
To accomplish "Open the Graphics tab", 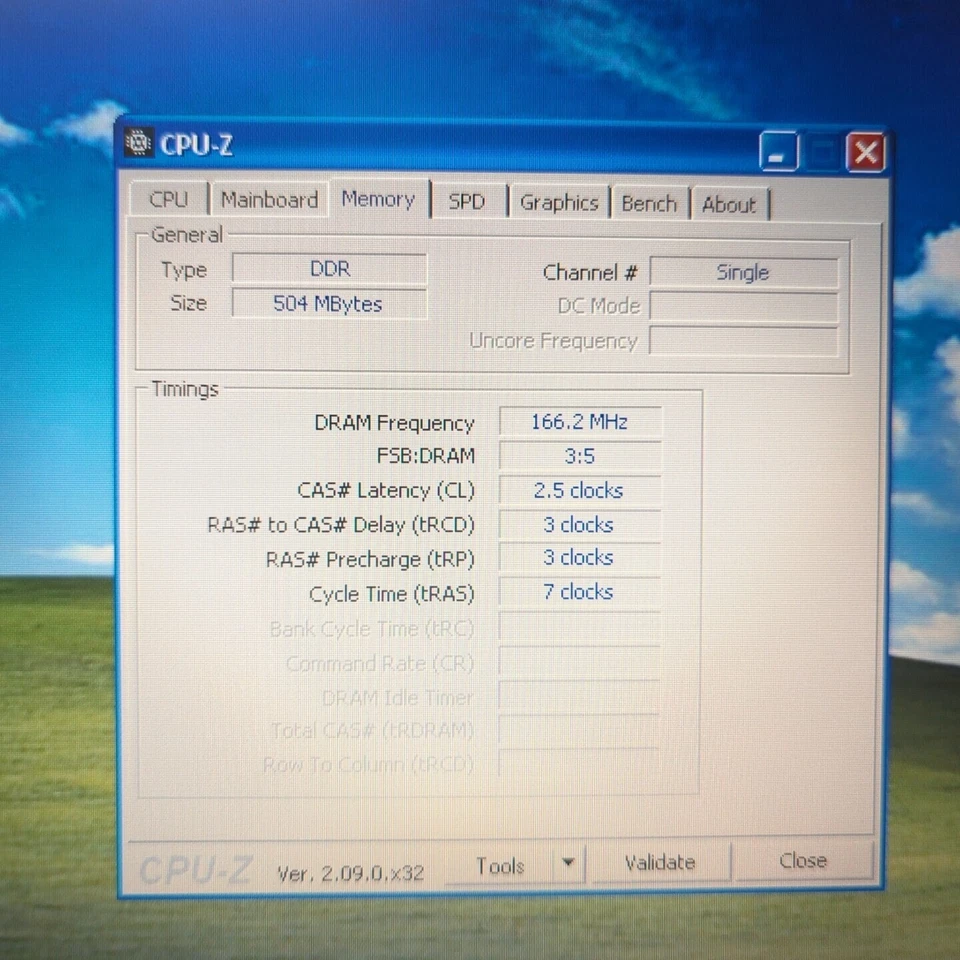I will 558,202.
